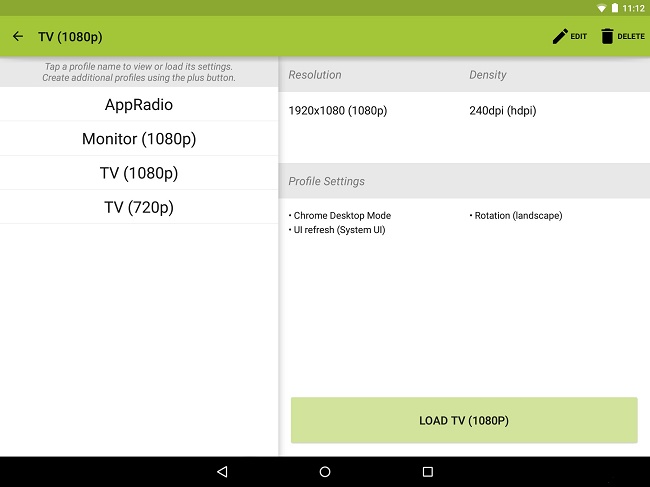Image resolution: width=650 pixels, height=487 pixels.
Task: Tap the Profile Settings section header
Action: click(x=327, y=182)
